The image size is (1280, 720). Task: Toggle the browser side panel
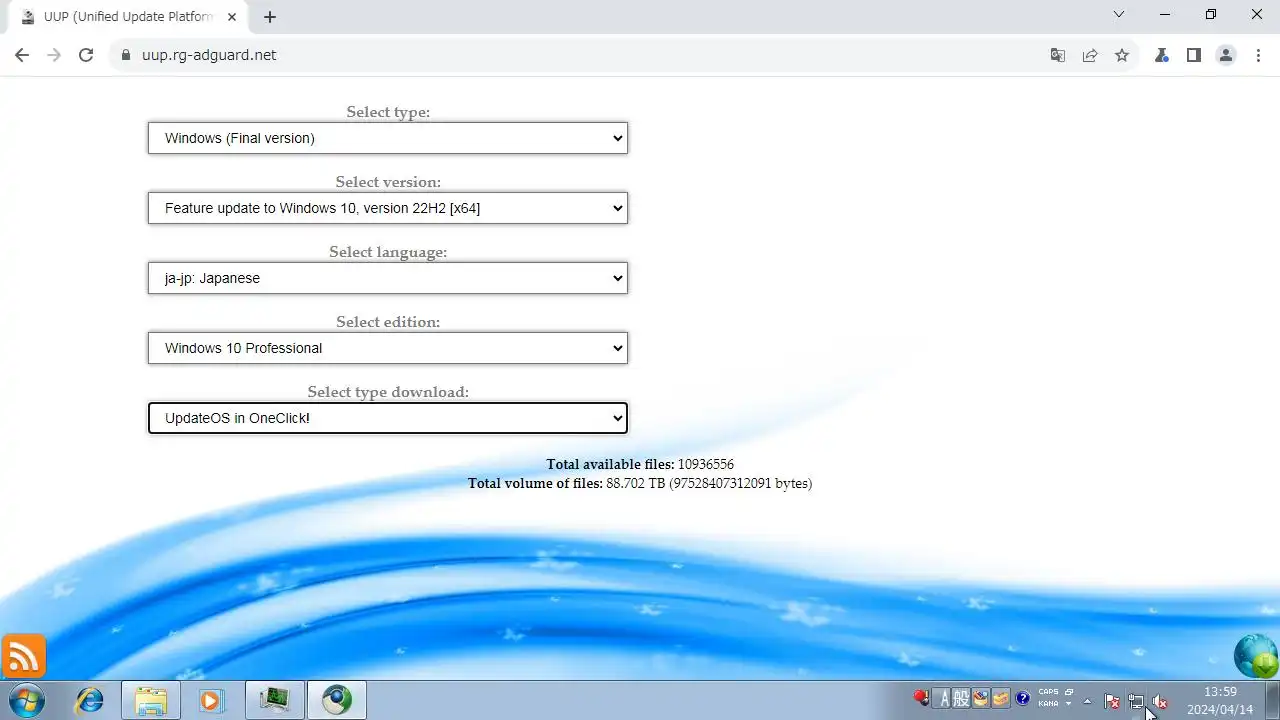click(x=1193, y=55)
